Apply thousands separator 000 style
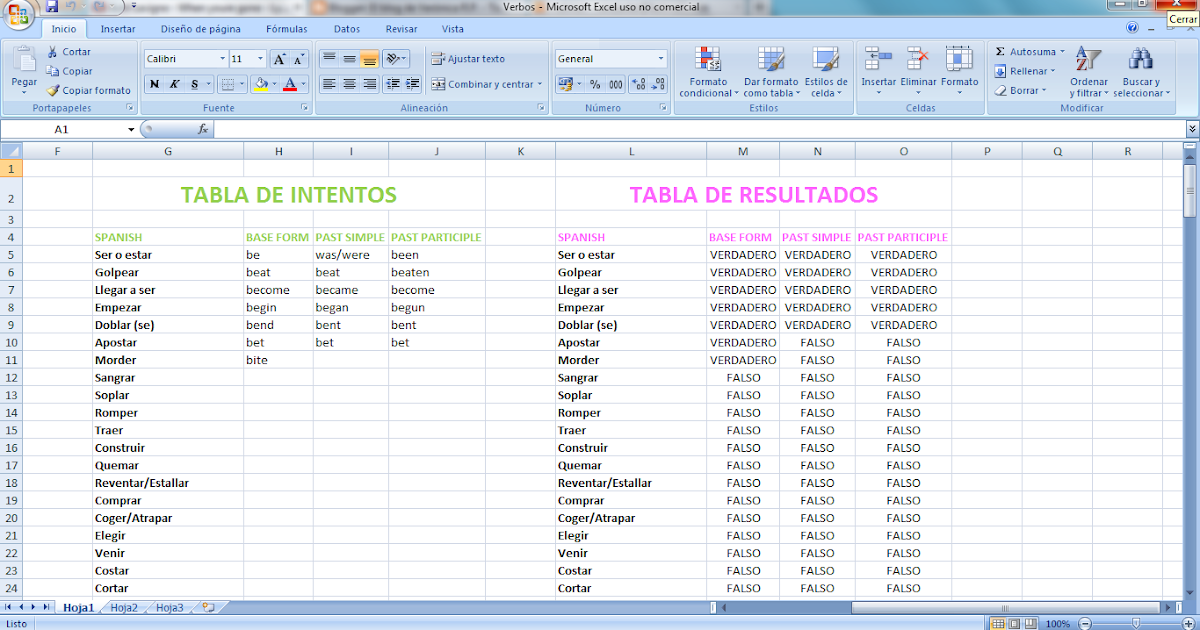Viewport: 1200px width, 630px height. 615,84
